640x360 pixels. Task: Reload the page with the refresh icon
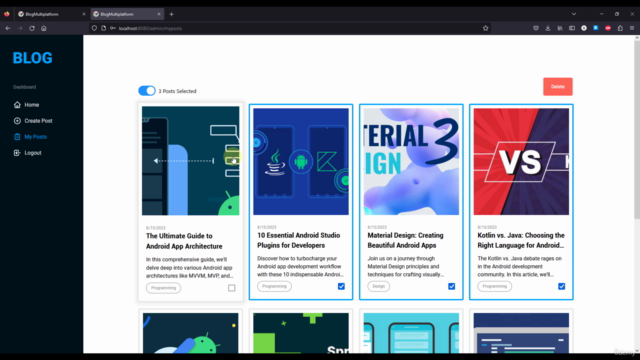point(32,28)
